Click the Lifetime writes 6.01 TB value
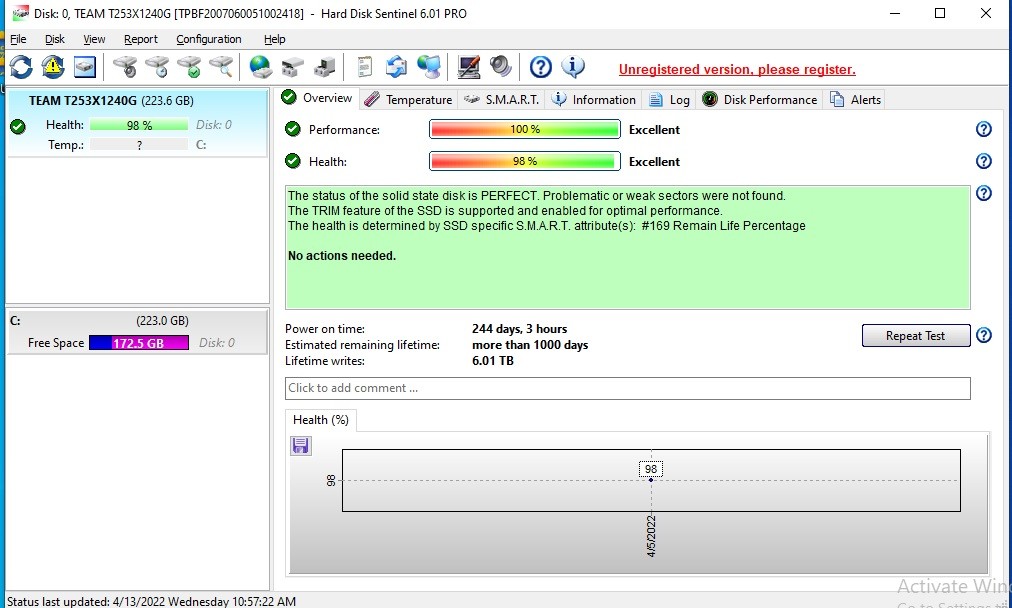The width and height of the screenshot is (1012, 608). click(493, 361)
